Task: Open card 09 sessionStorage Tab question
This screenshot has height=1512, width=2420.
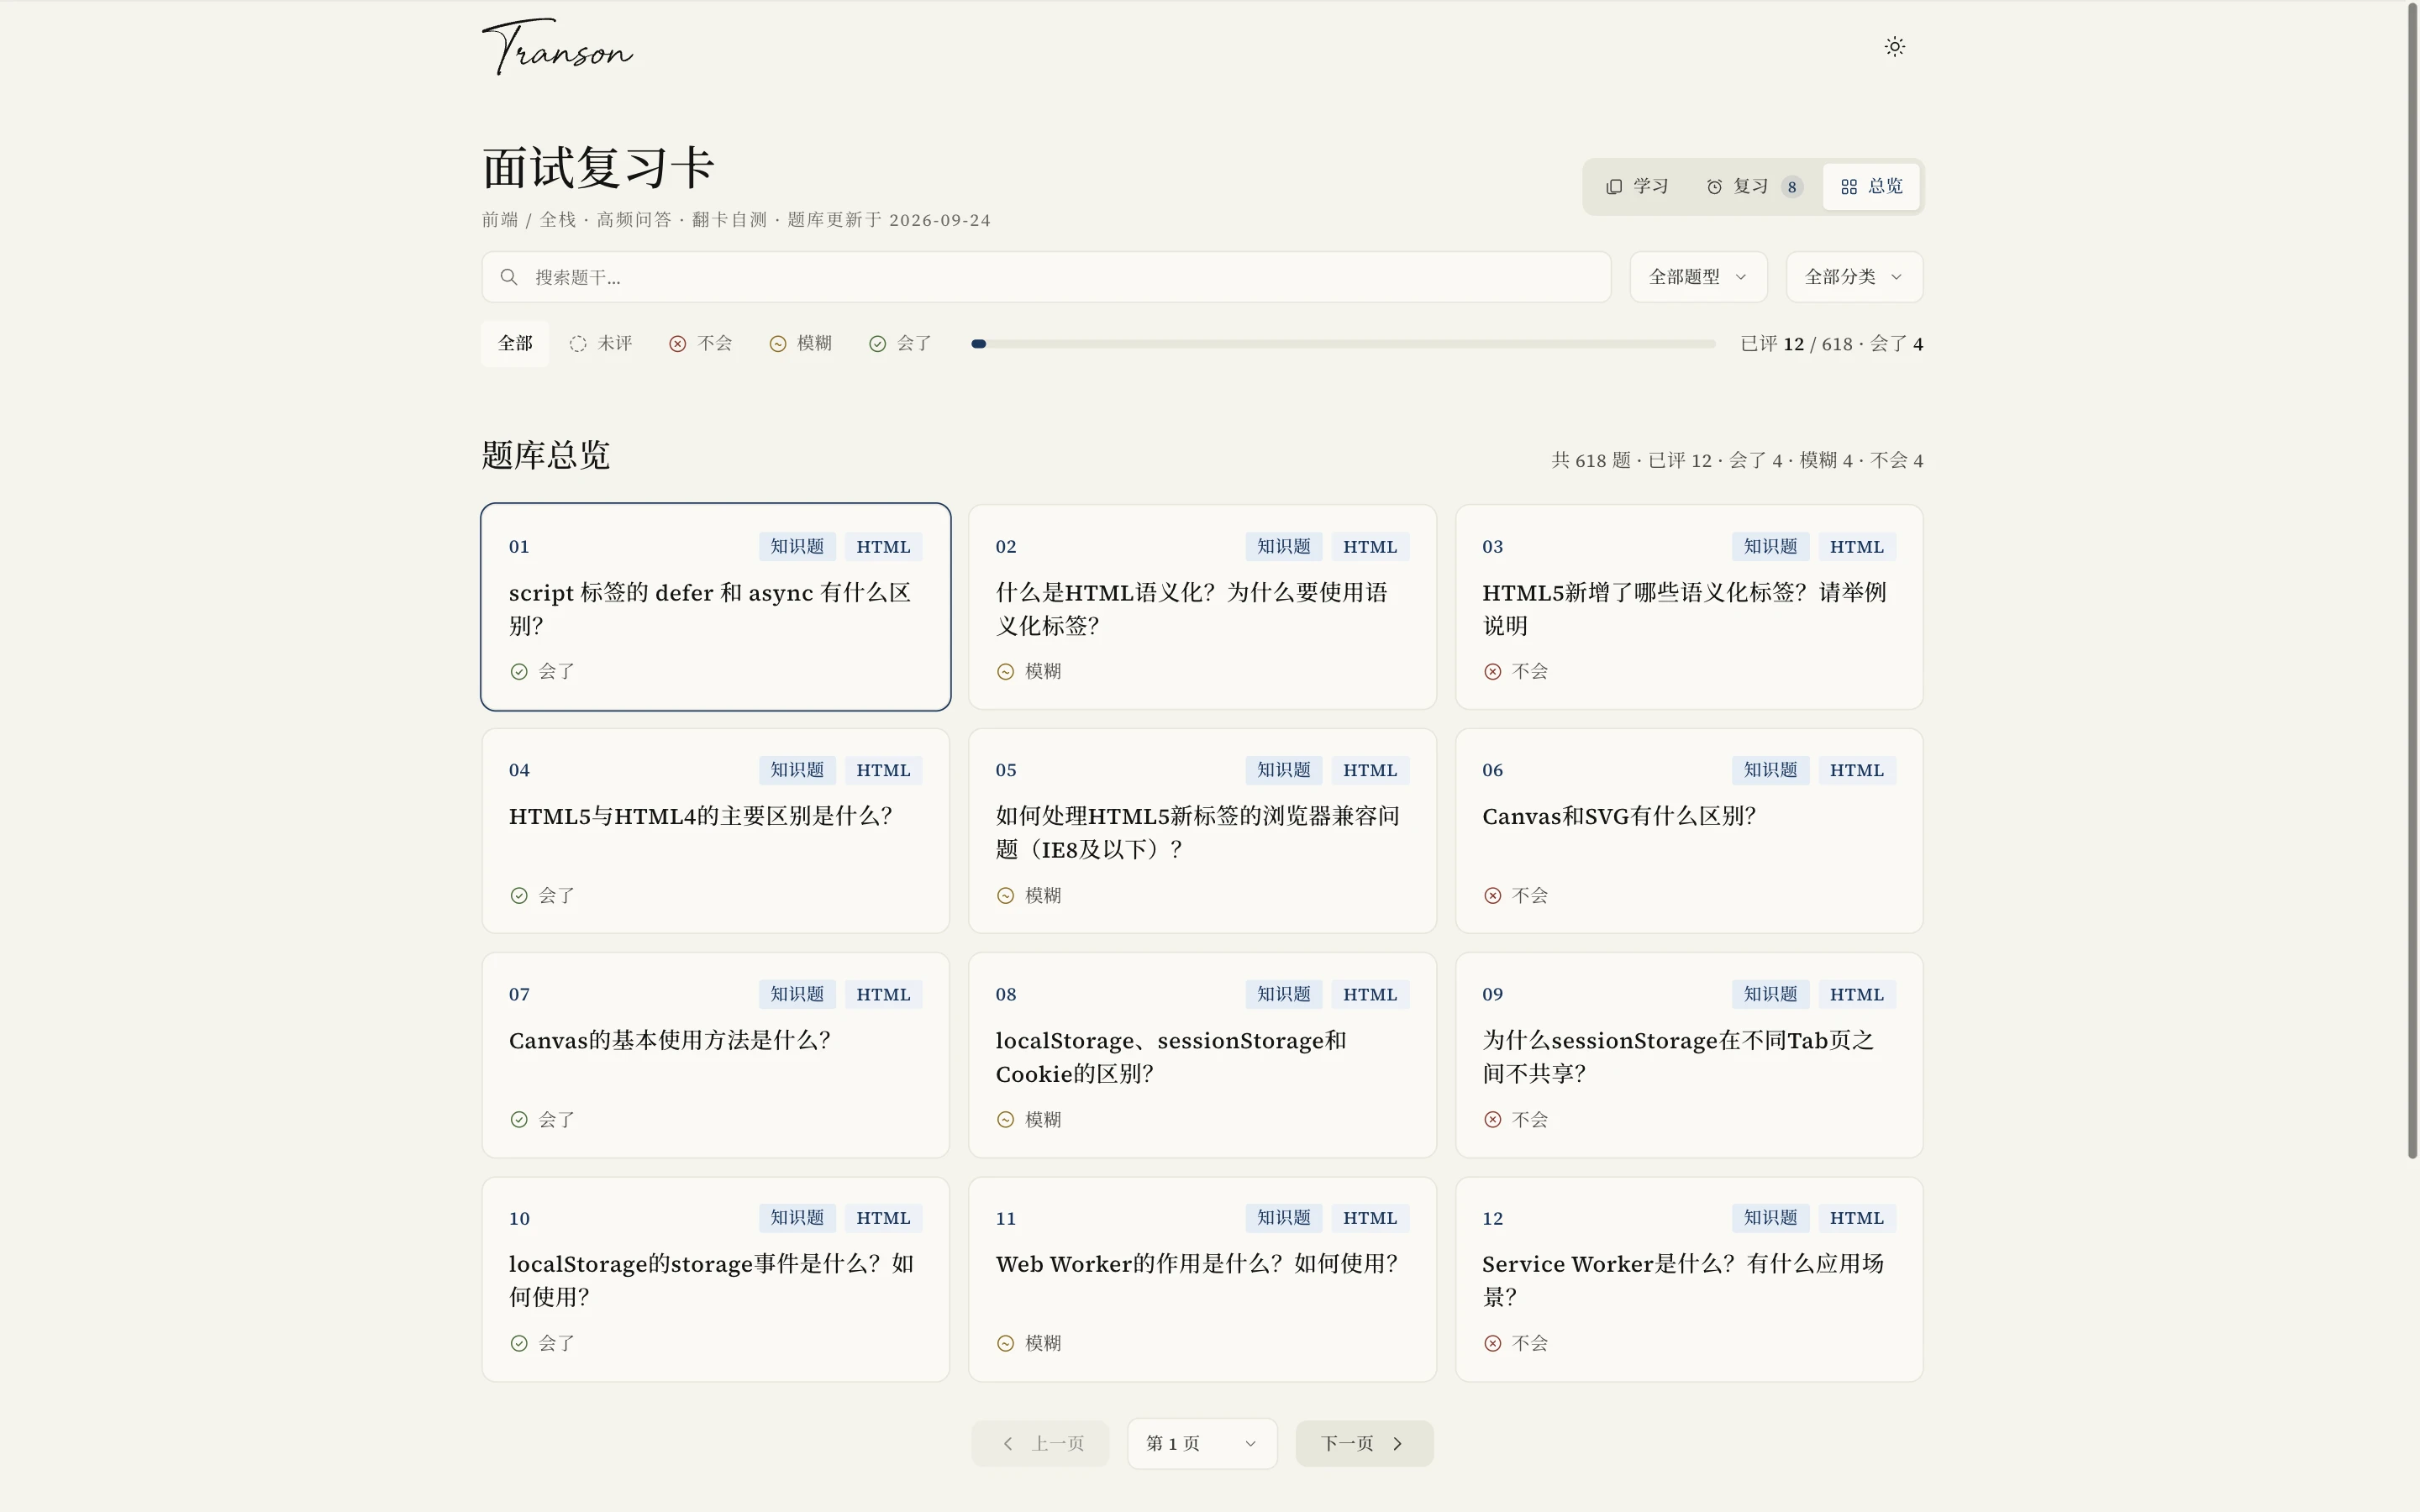Action: (1689, 1055)
